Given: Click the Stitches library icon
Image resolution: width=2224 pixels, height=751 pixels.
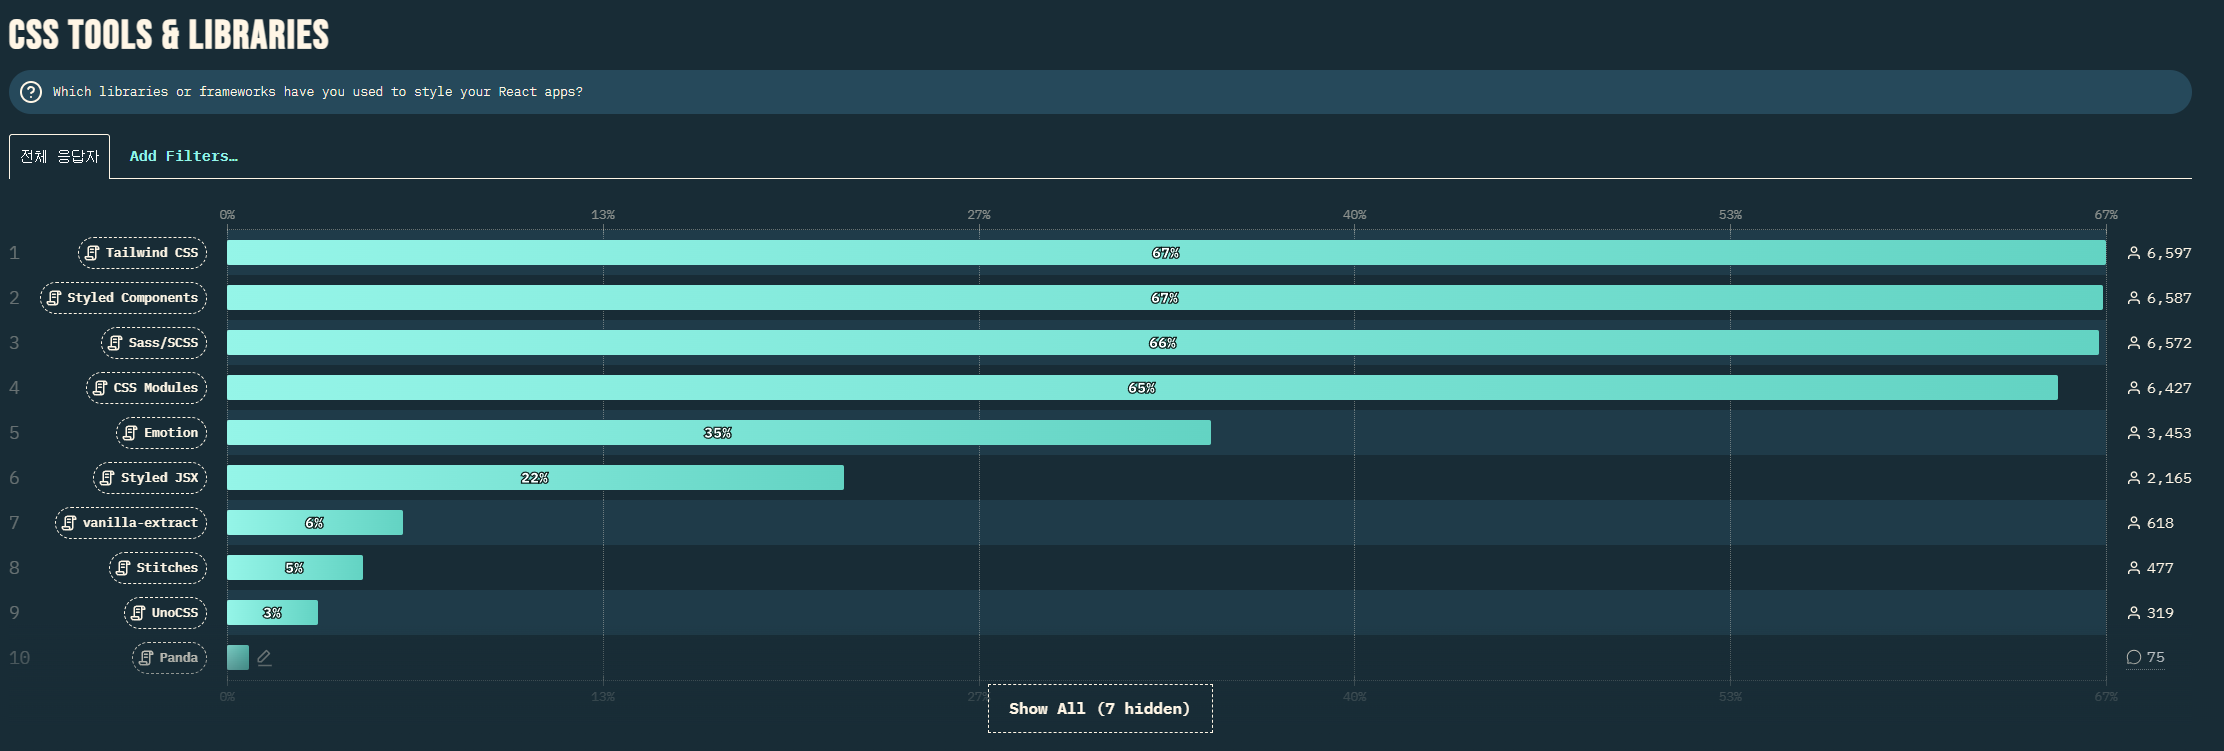Looking at the screenshot, I should click(123, 568).
